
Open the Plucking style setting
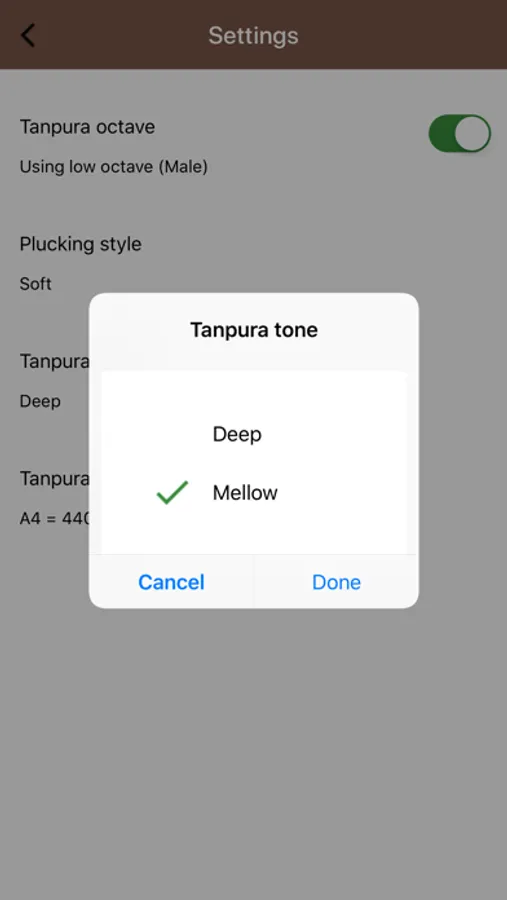(x=80, y=244)
